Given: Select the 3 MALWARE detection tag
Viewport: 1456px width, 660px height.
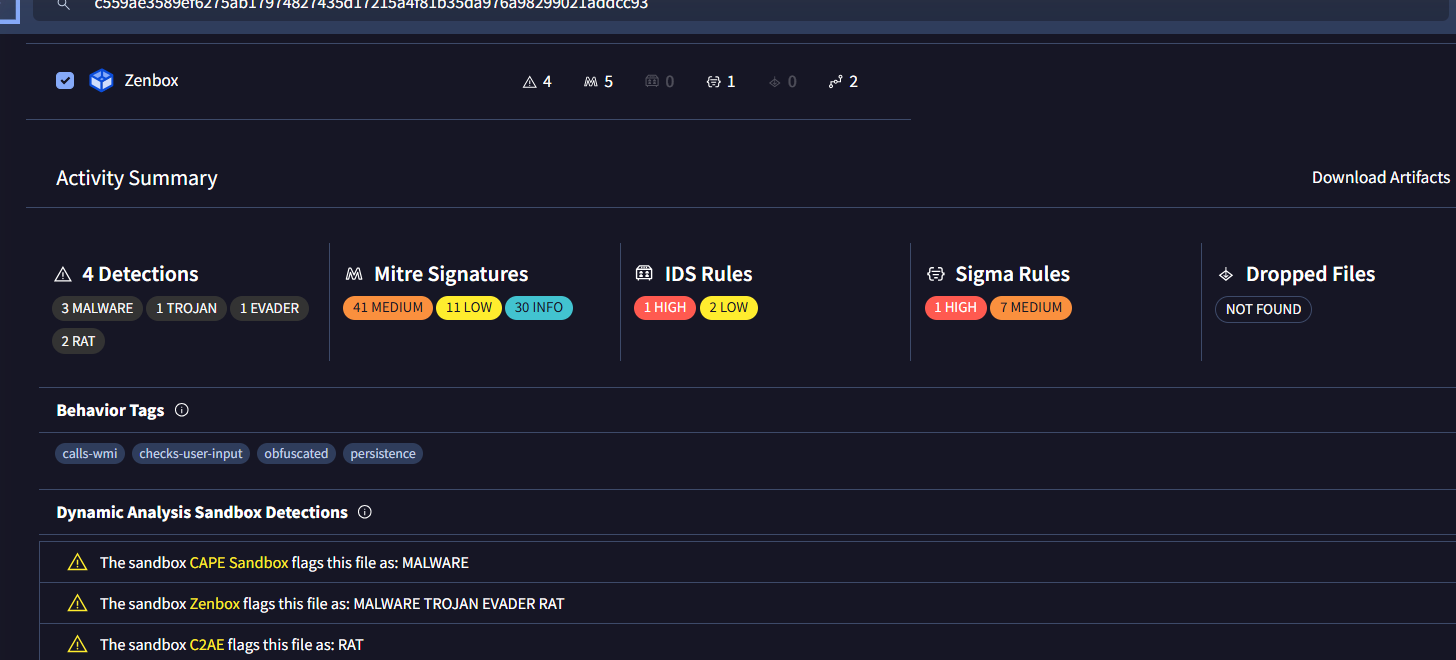Looking at the screenshot, I should pos(97,308).
